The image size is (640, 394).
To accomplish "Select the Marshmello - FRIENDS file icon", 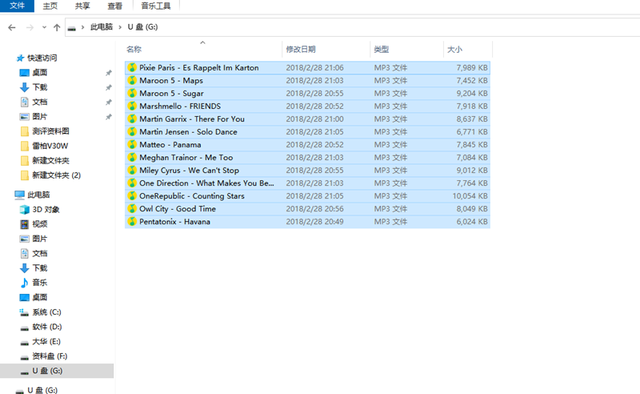I will (132, 106).
